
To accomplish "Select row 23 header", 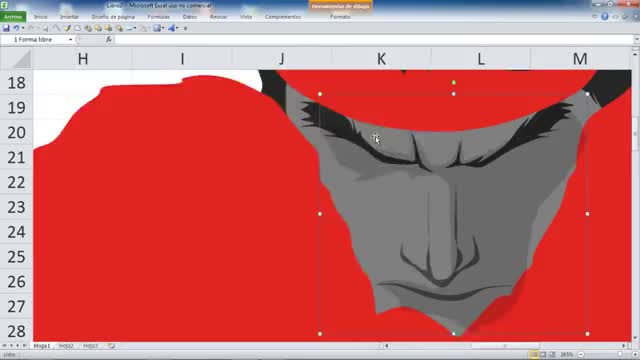I will (x=16, y=207).
